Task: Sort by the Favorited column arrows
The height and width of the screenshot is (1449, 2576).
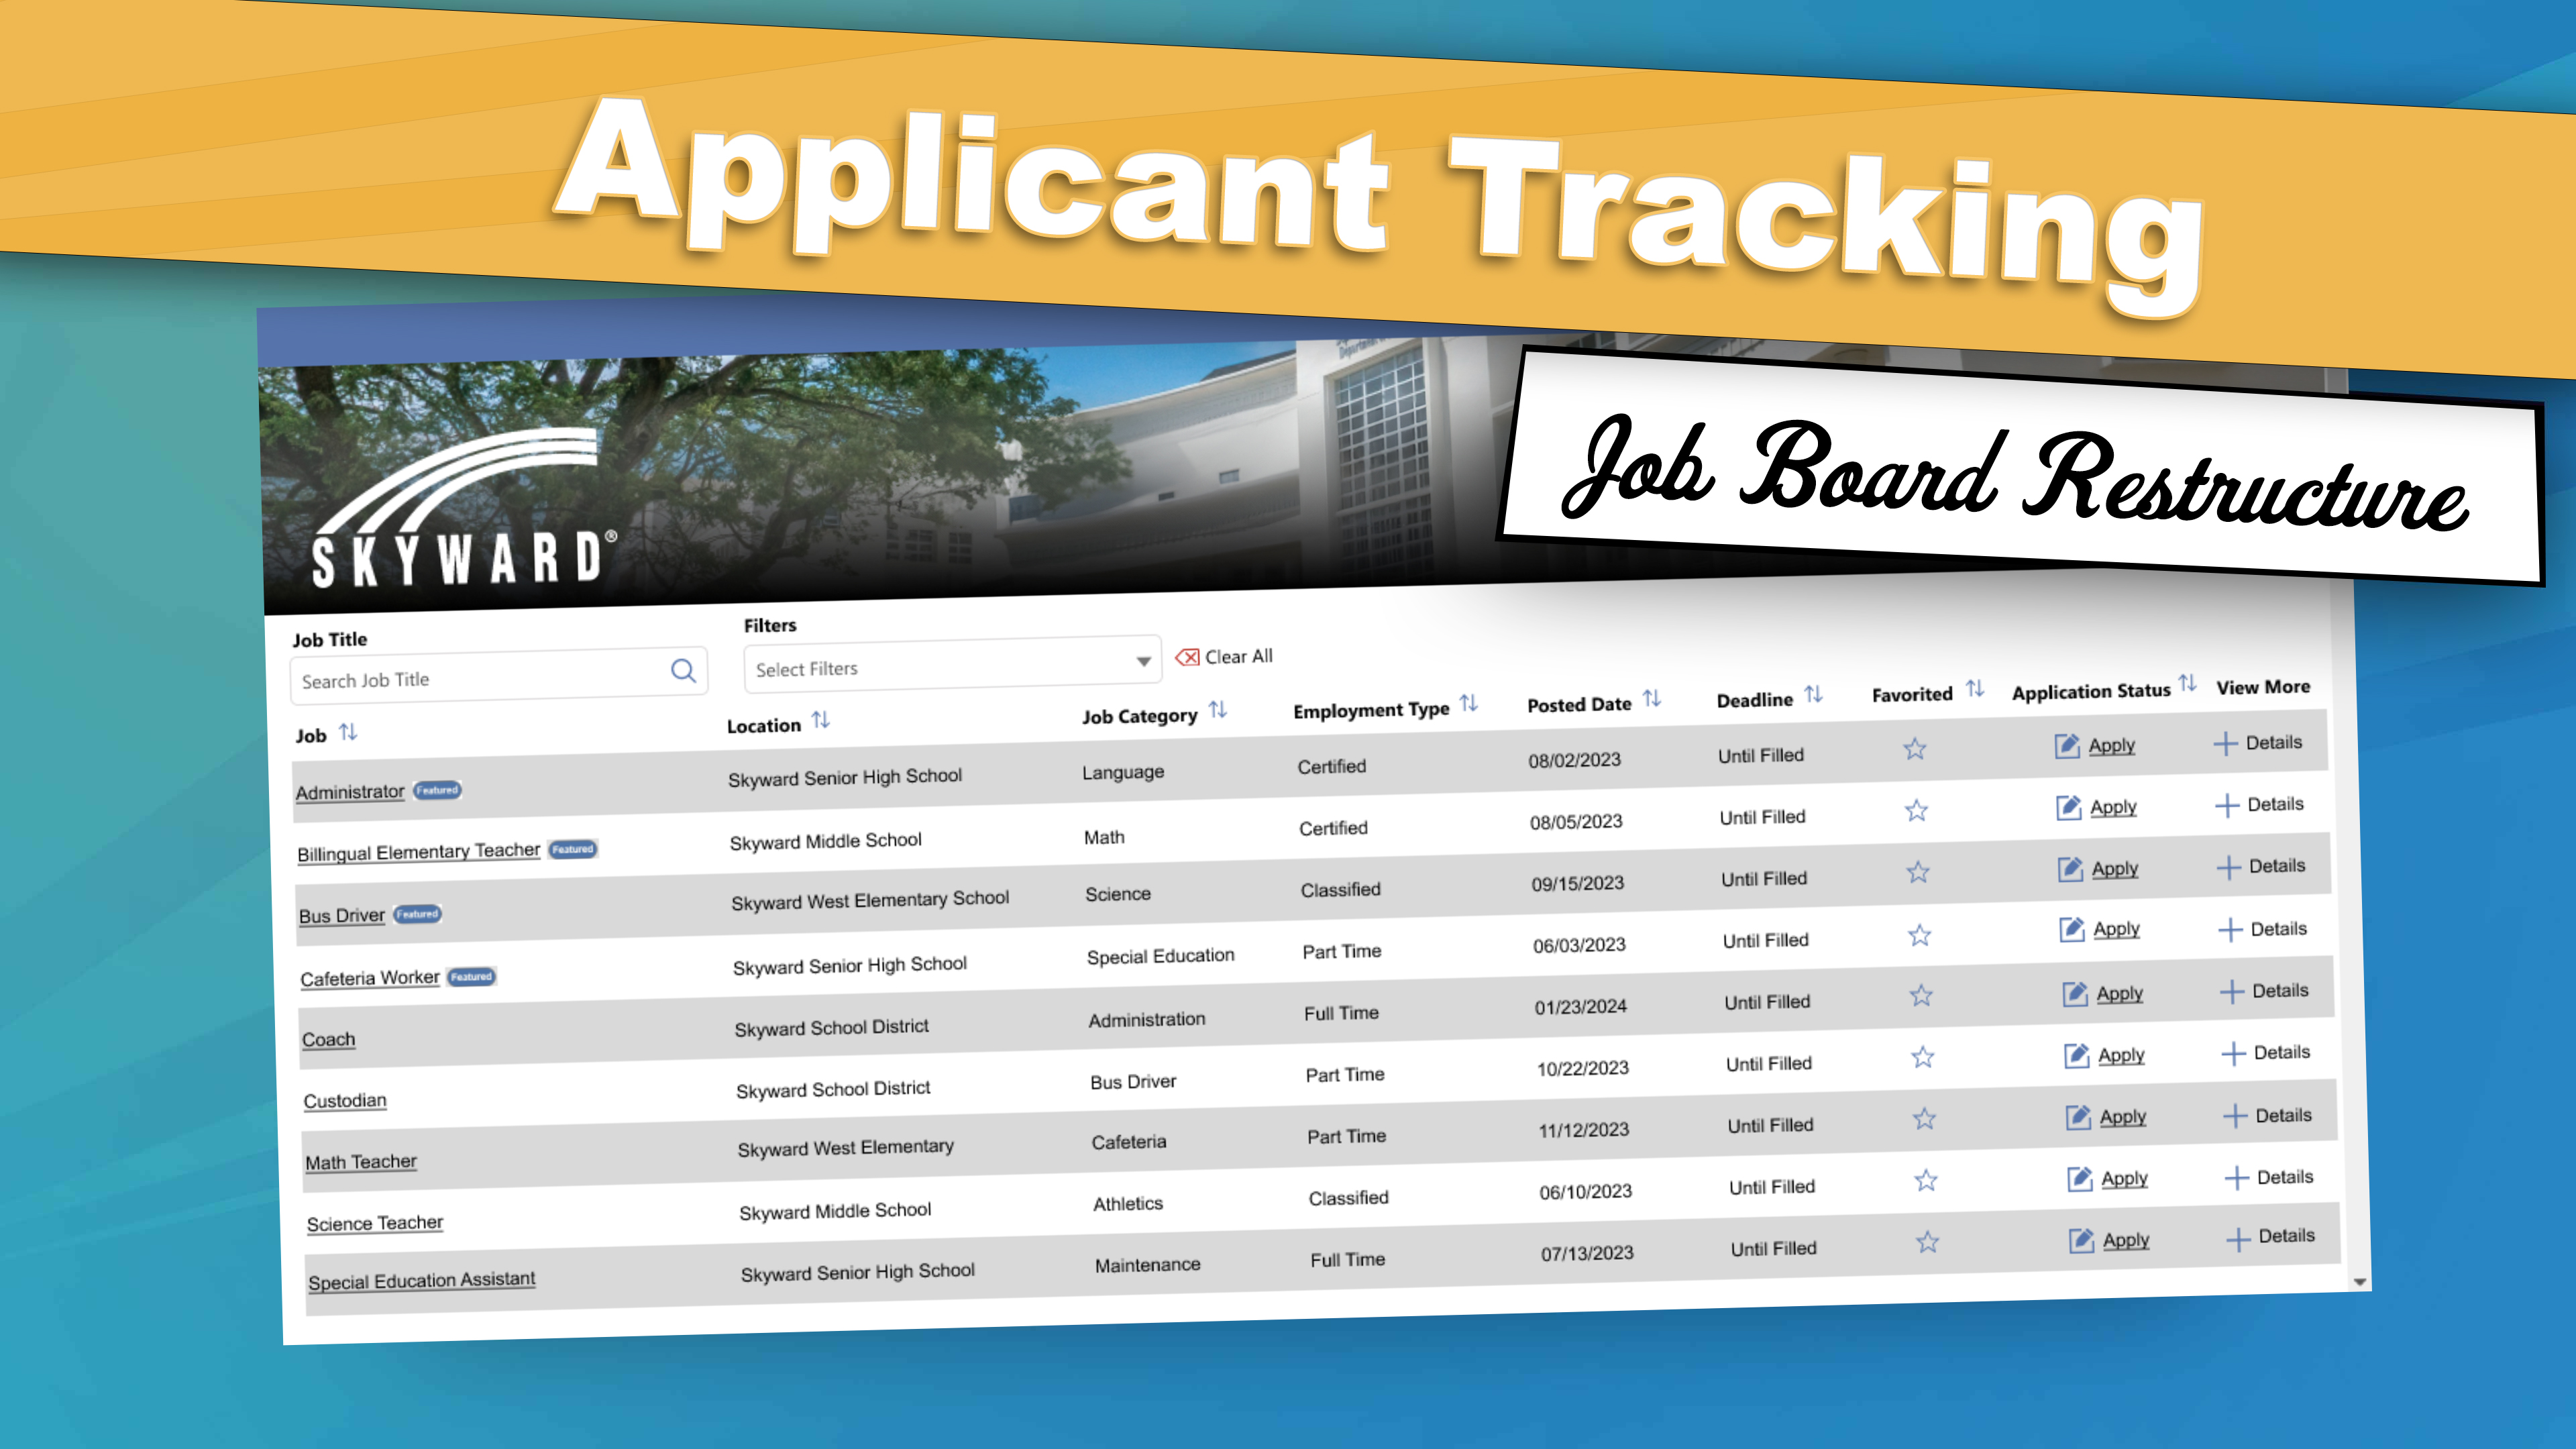Action: (1974, 689)
